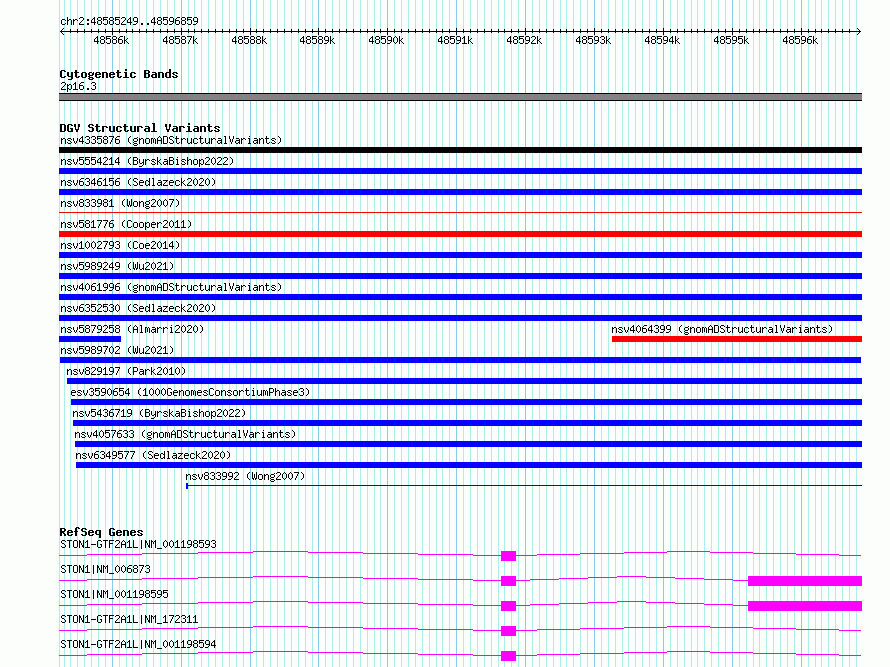Screen dimensions: 890x667
Task: Click the left arrow end of ruler
Action: pyautogui.click(x=62, y=32)
